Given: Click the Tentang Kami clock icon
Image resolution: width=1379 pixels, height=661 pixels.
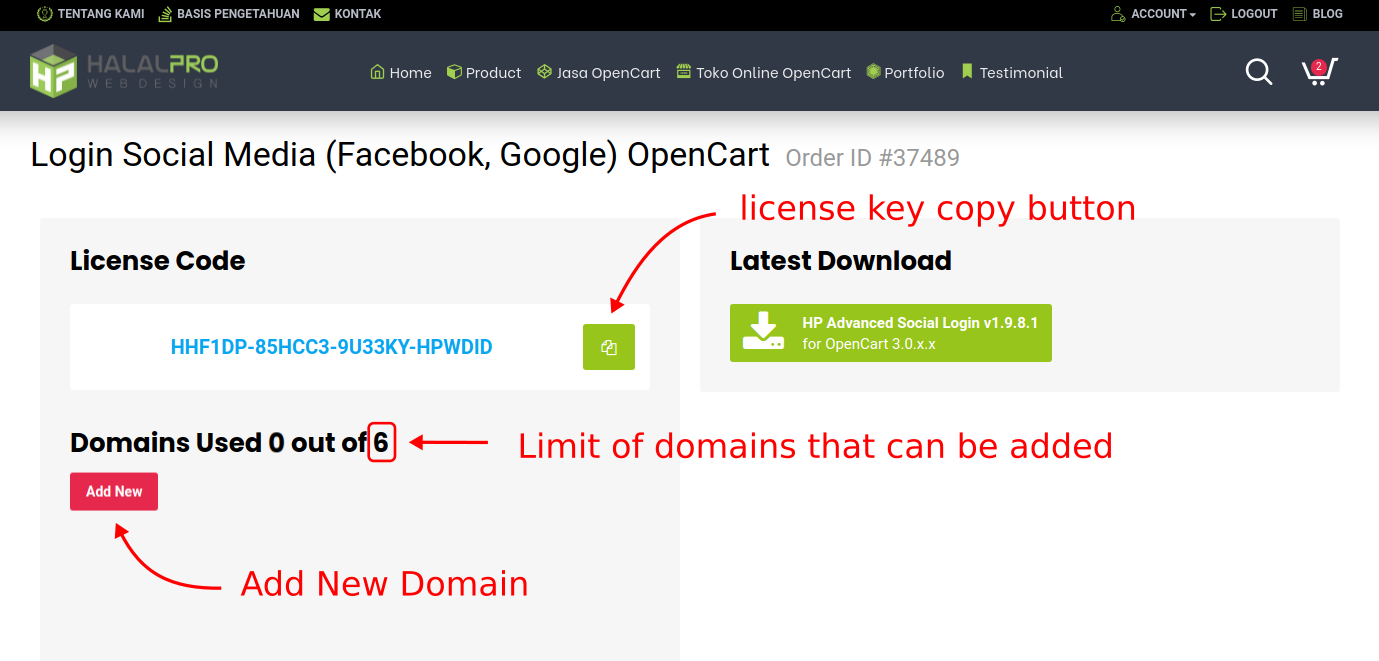Looking at the screenshot, I should tap(44, 14).
